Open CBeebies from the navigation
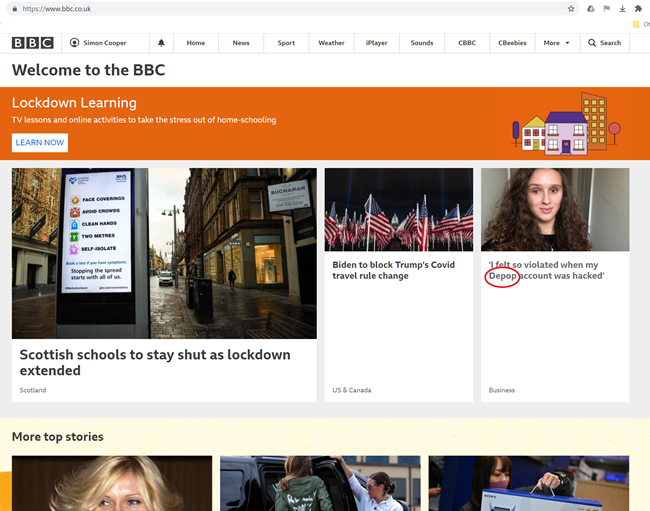Image resolution: width=650 pixels, height=511 pixels. click(x=512, y=43)
